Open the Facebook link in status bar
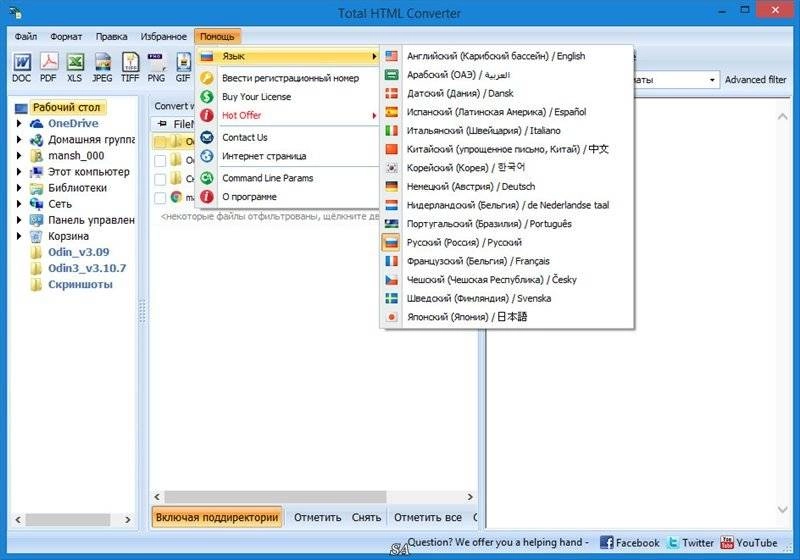 point(629,542)
